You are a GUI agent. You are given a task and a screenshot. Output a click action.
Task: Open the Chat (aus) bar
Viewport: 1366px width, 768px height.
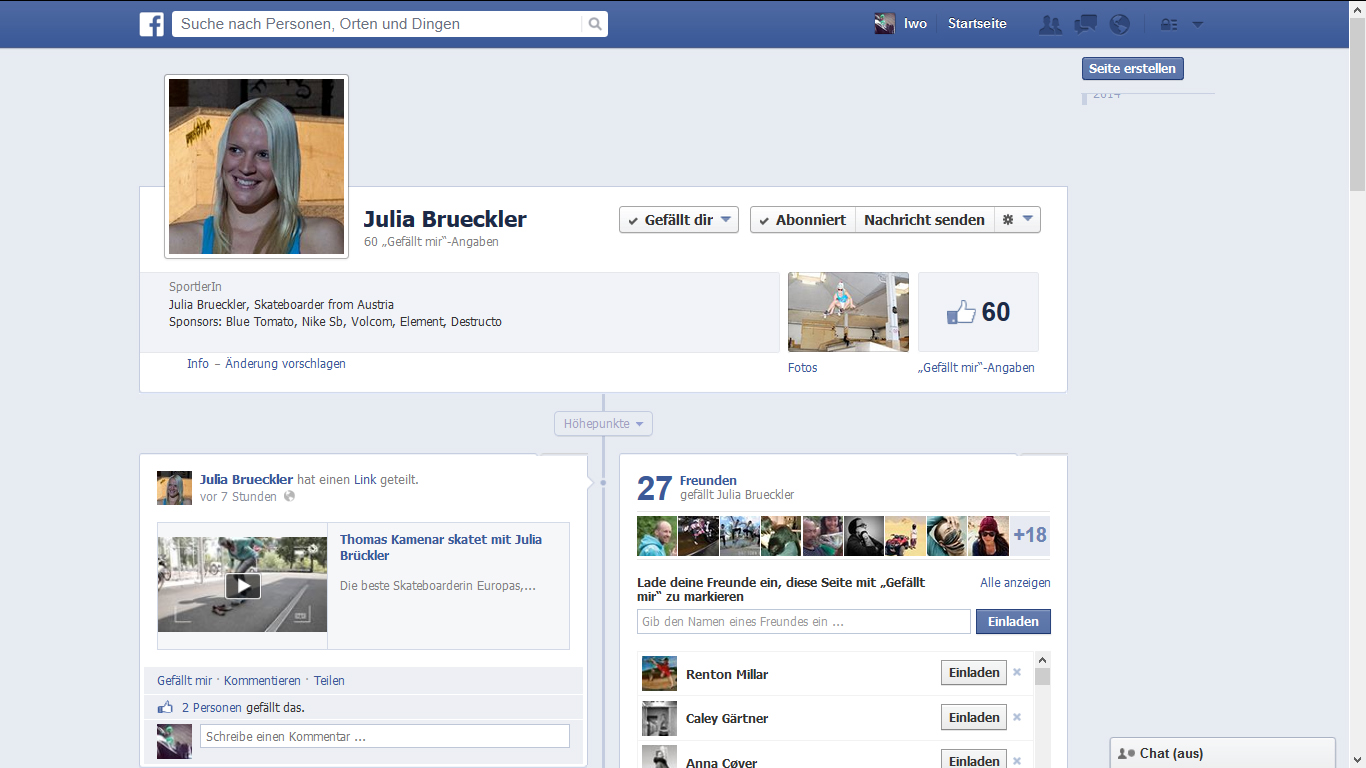1222,753
